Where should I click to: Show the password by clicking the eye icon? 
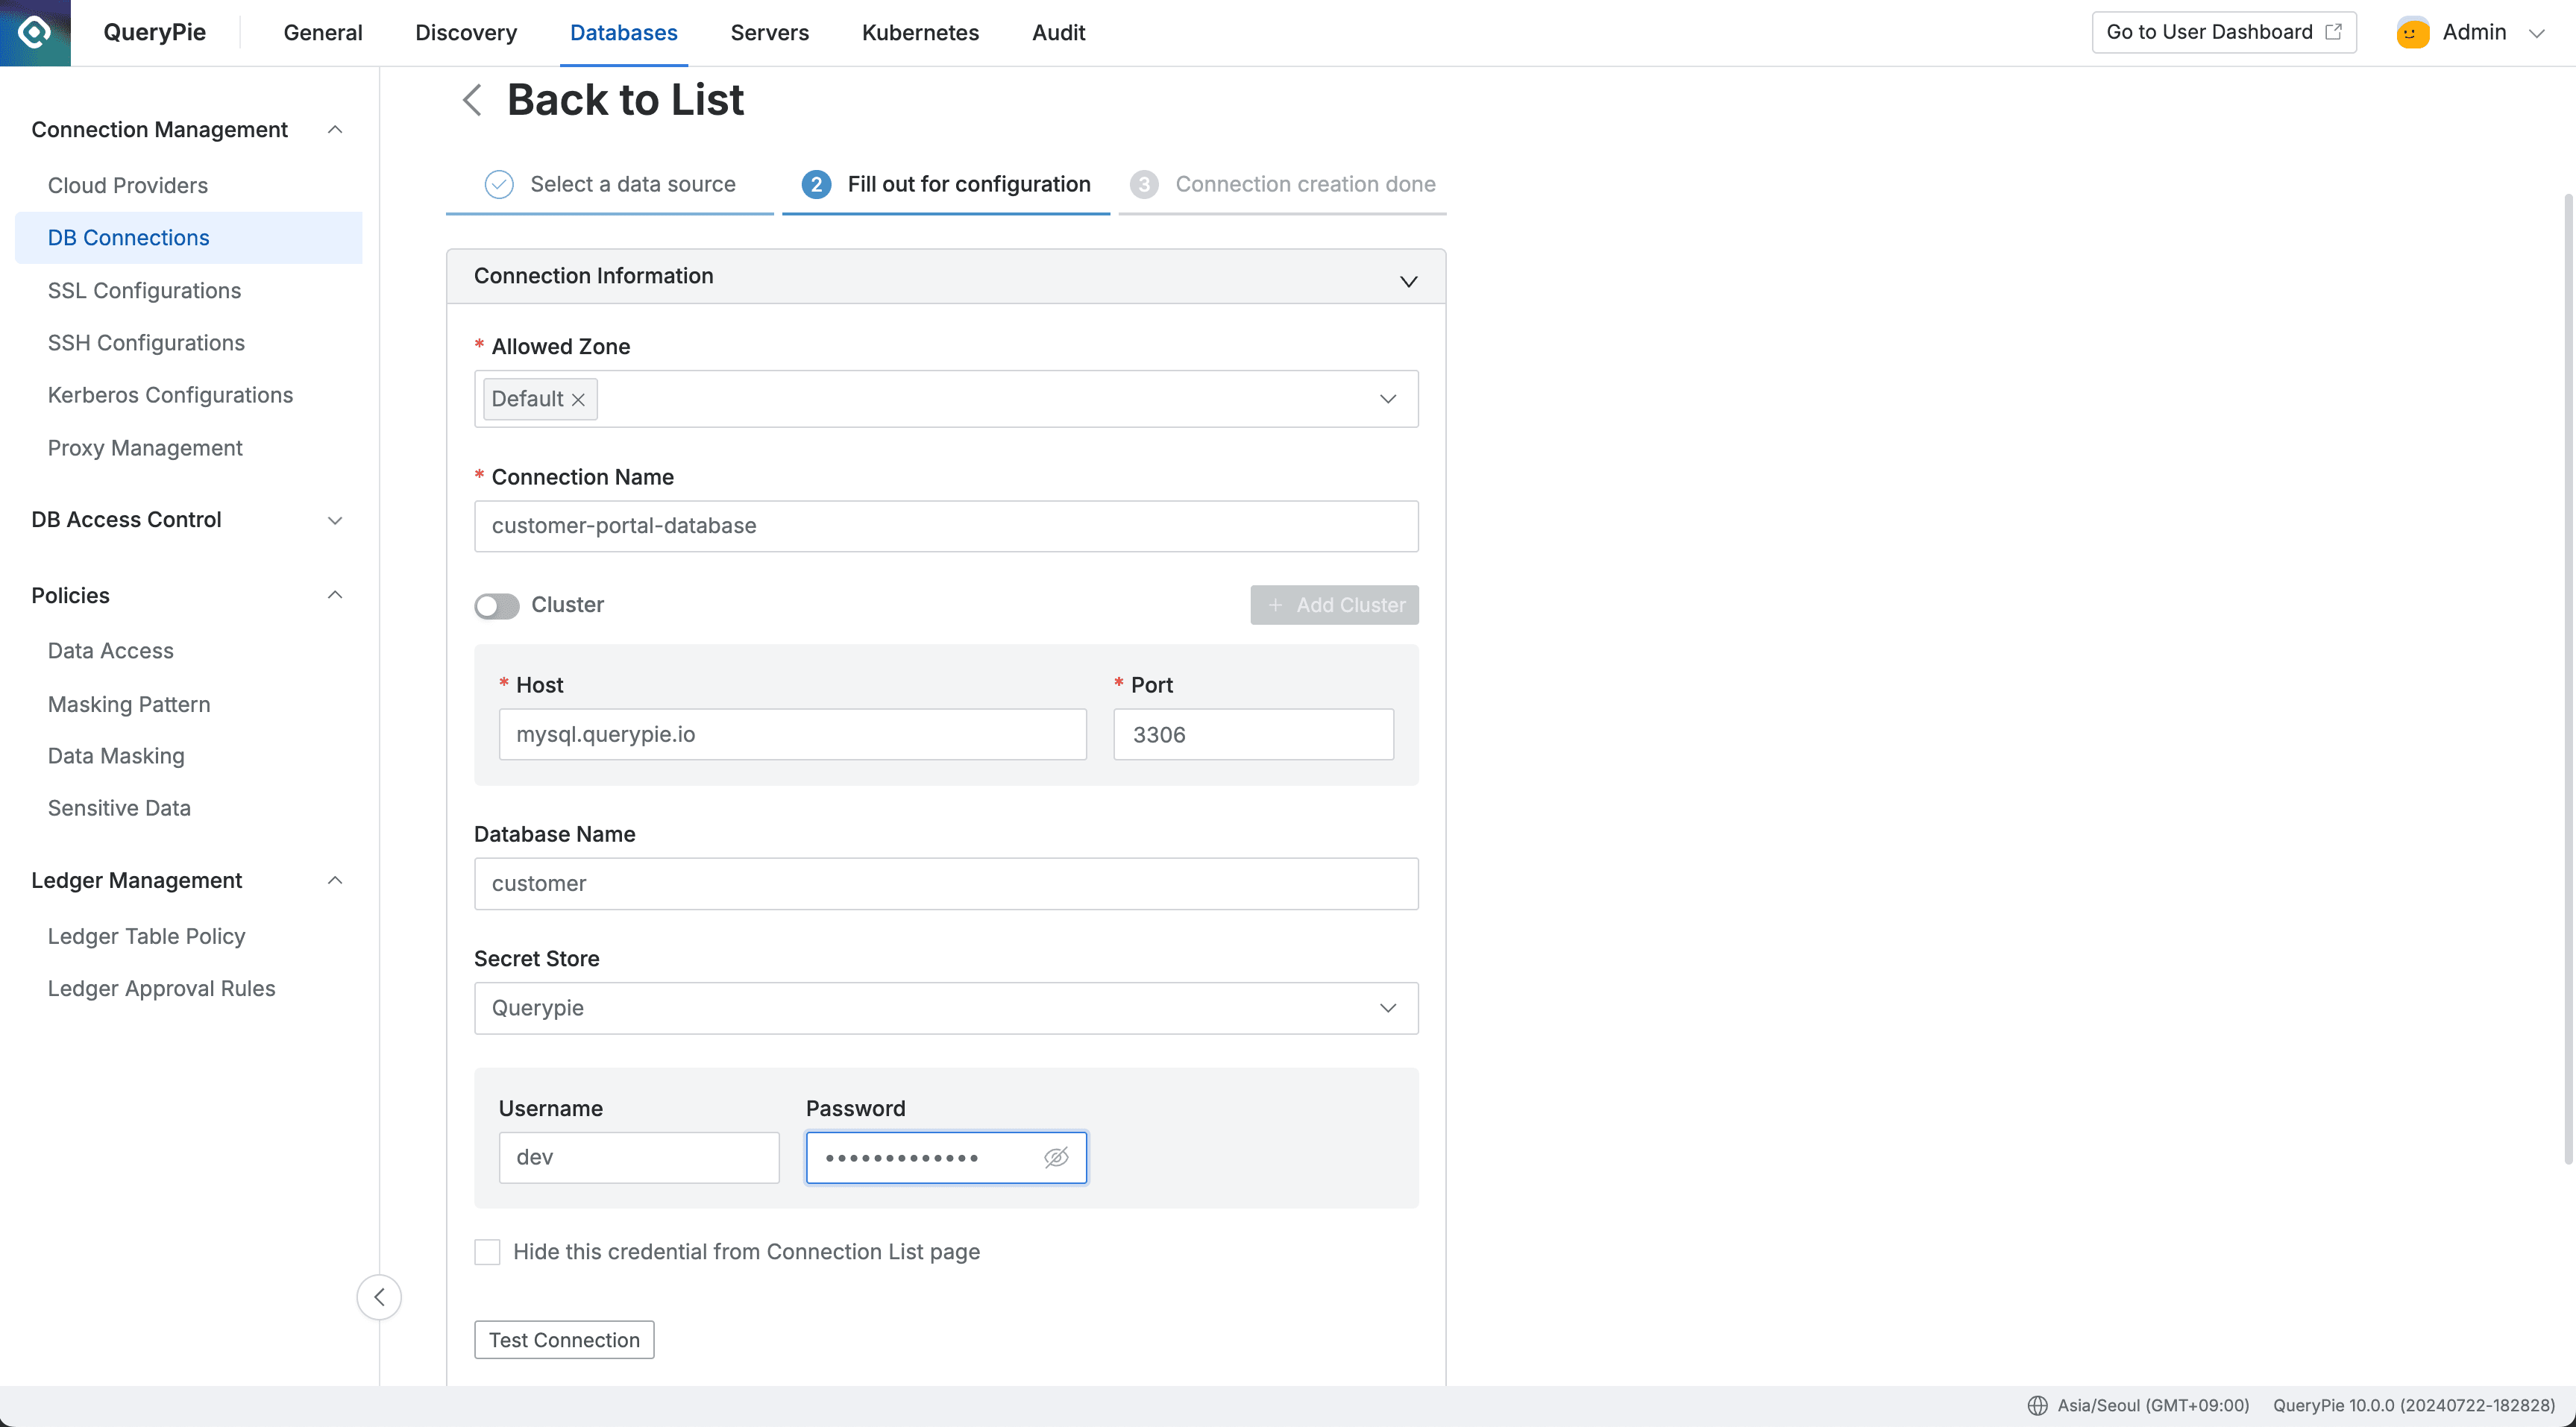click(1057, 1157)
